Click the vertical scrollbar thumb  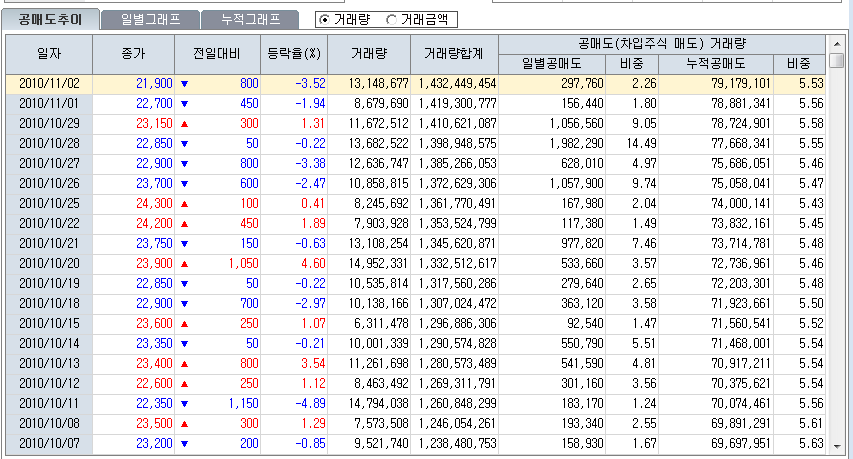(x=836, y=60)
